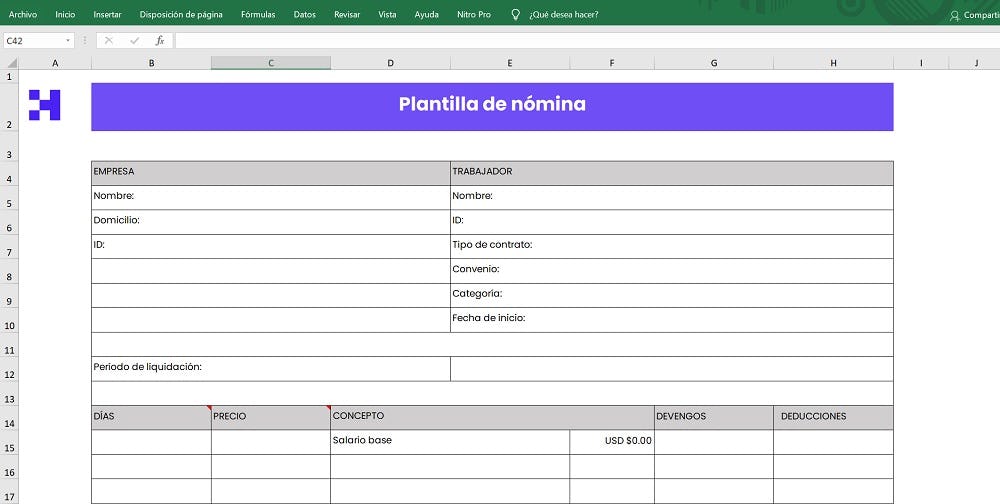Expand the Name Box dropdown arrow
The image size is (1000, 504).
(x=68, y=41)
